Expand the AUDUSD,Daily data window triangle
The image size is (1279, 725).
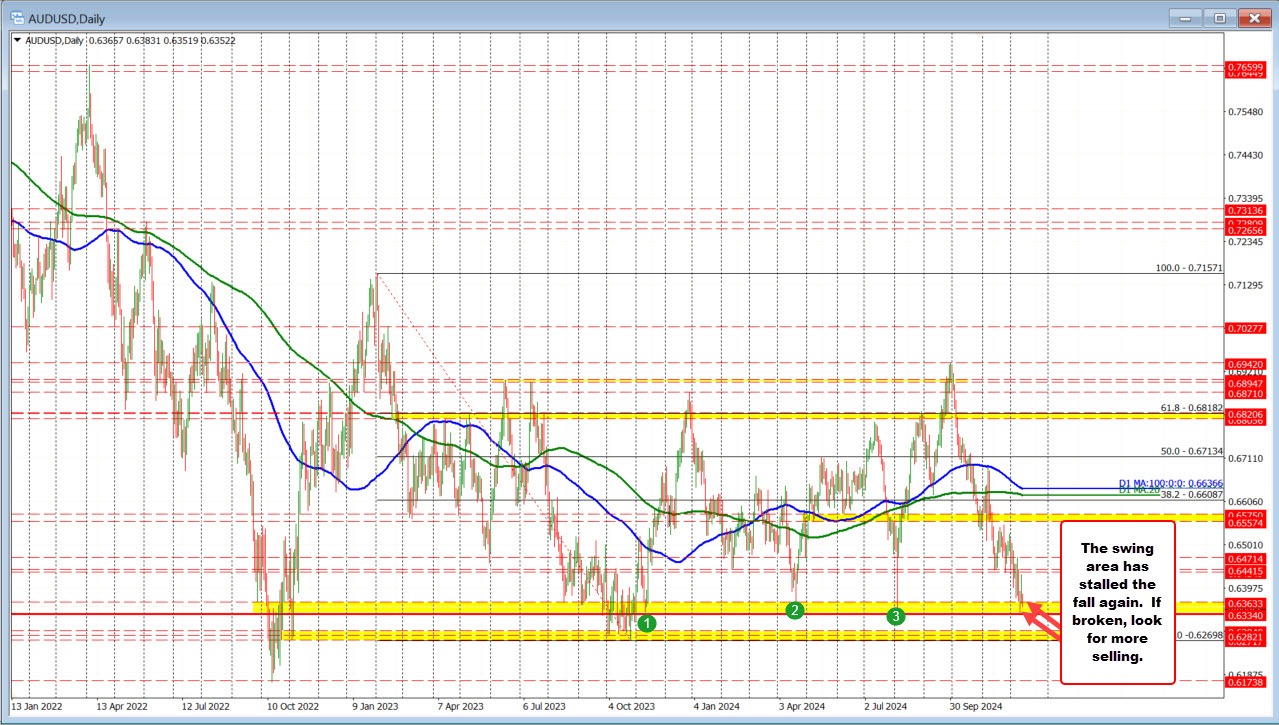tap(18, 39)
